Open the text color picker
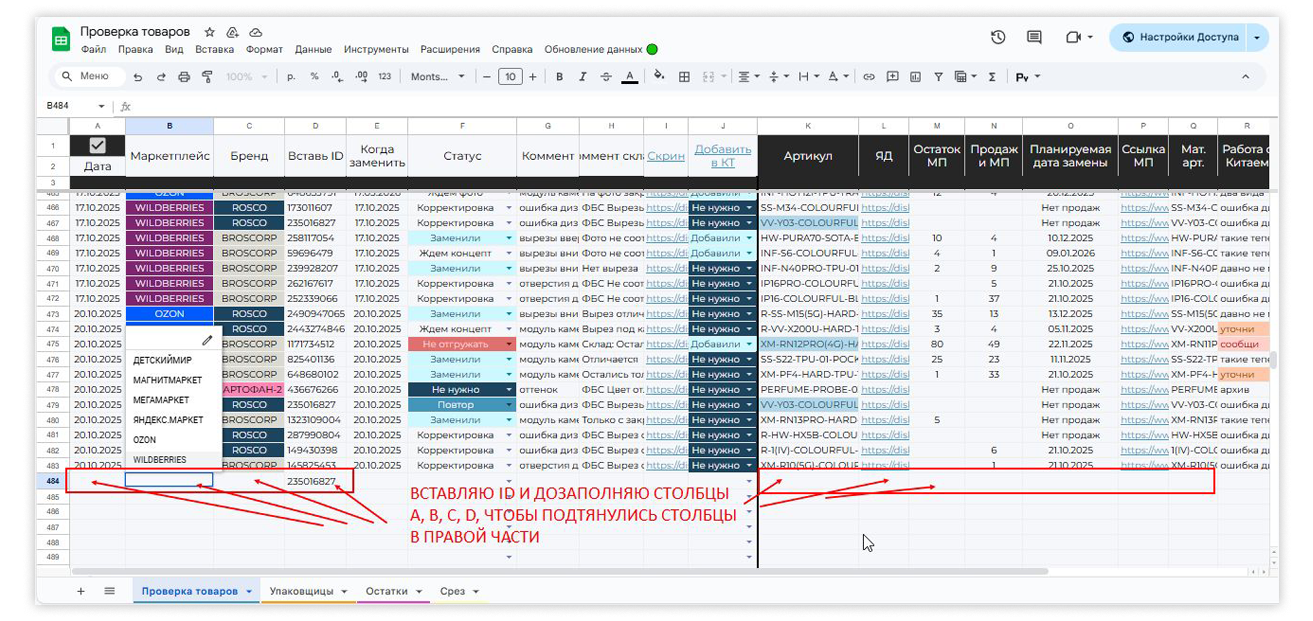Screen dimensions: 1313x621 (x=629, y=77)
